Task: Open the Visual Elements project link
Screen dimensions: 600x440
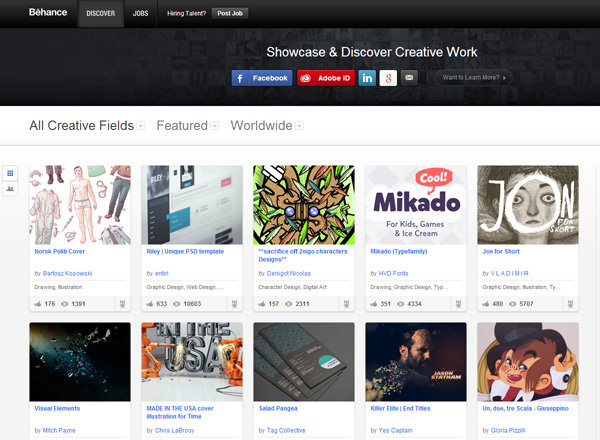Action: pyautogui.click(x=57, y=408)
